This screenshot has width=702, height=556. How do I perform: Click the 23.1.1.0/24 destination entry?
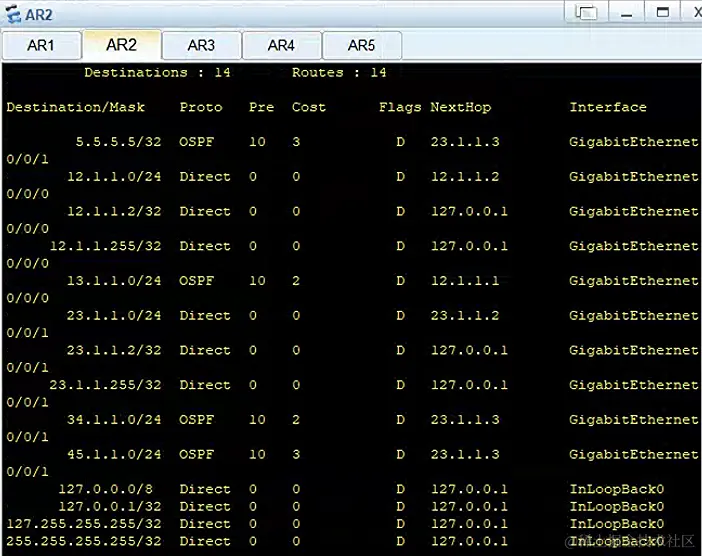(114, 316)
